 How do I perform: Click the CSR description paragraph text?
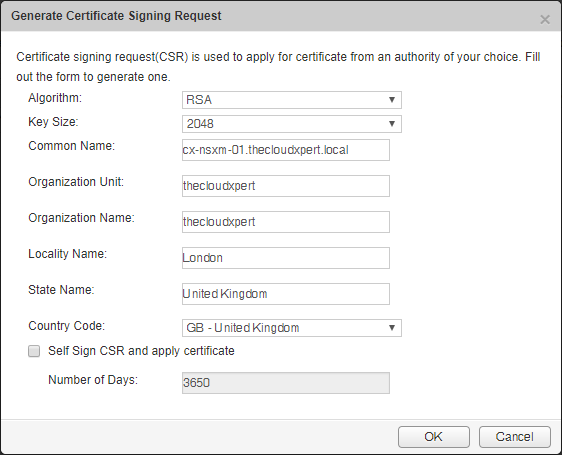(278, 67)
